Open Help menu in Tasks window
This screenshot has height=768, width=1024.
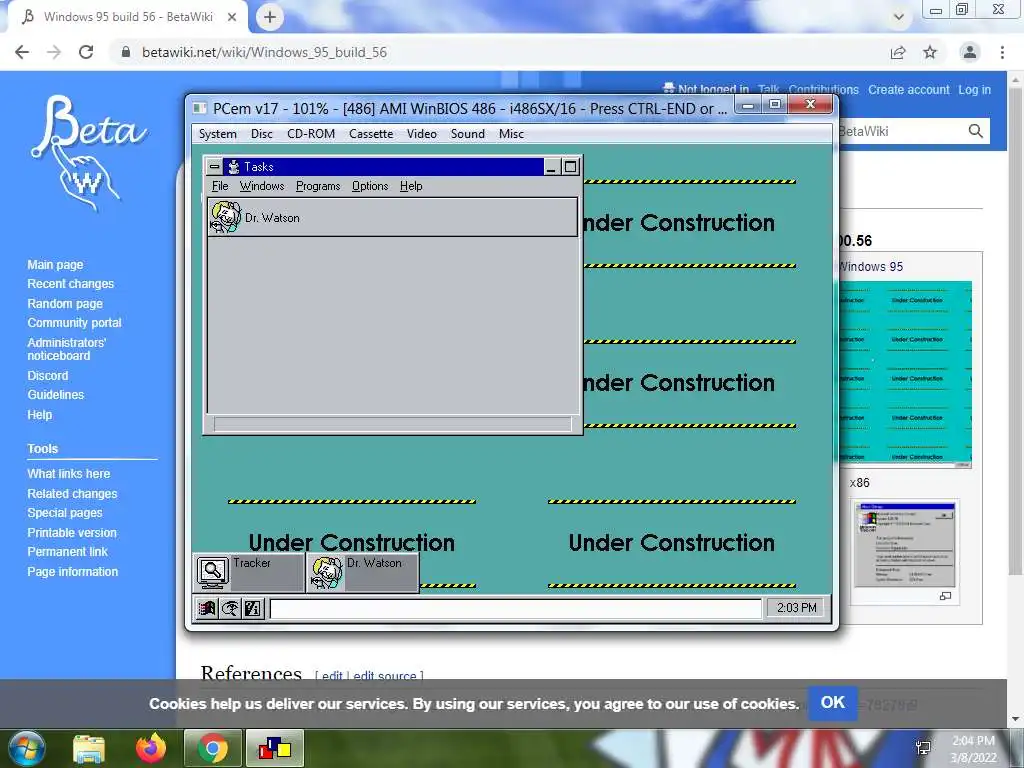tap(411, 186)
